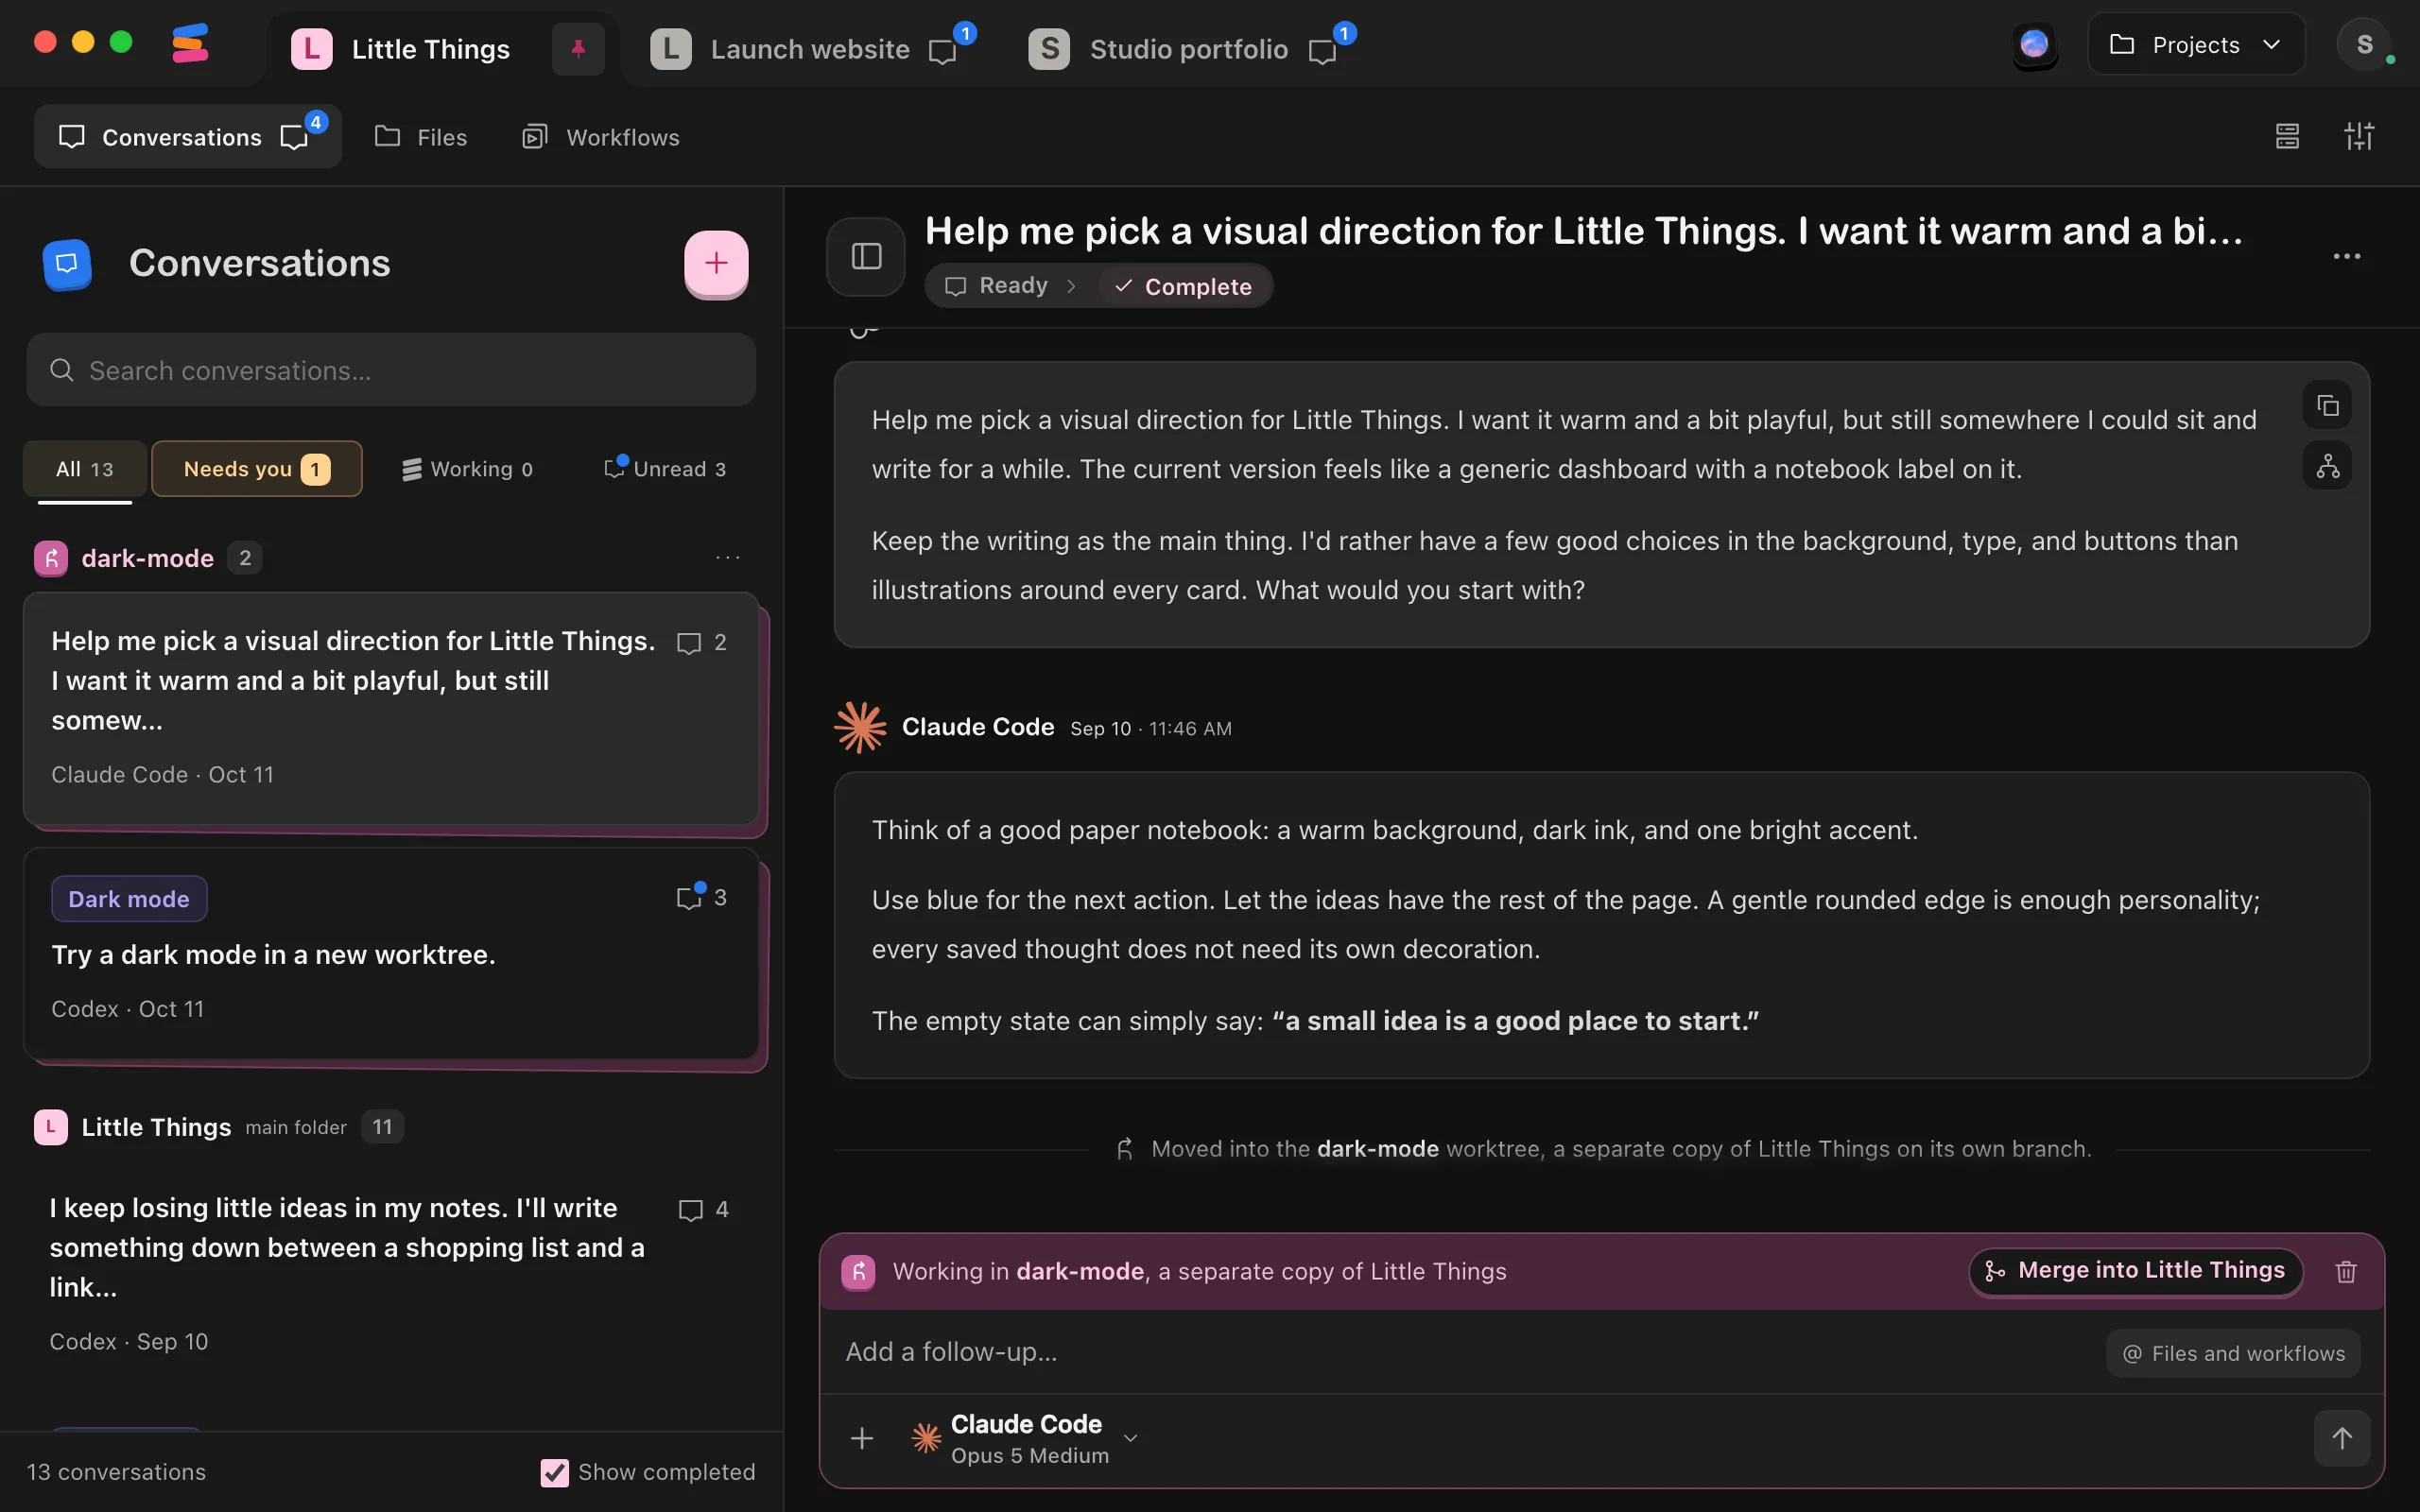Collapse the Little Things main folder group
Image resolution: width=2420 pixels, height=1512 pixels.
click(x=218, y=1127)
